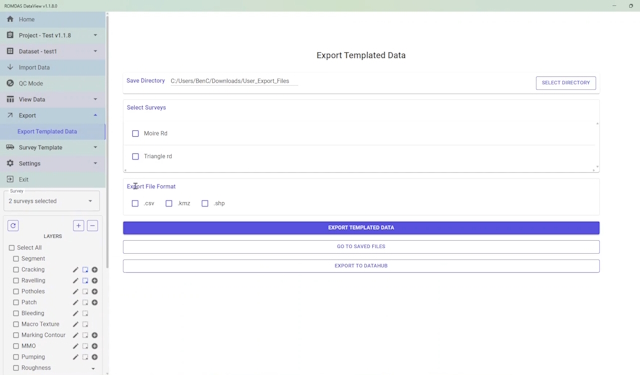Check the Cracking layer checkbox

tap(16, 270)
